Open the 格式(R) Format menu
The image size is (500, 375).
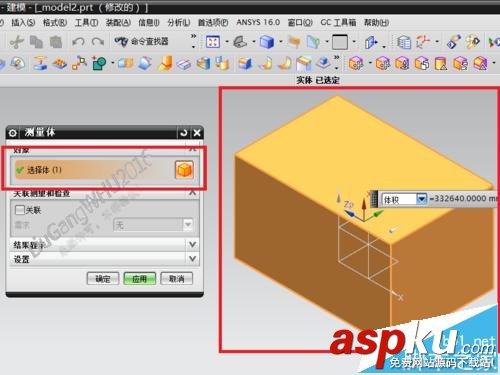pos(55,23)
